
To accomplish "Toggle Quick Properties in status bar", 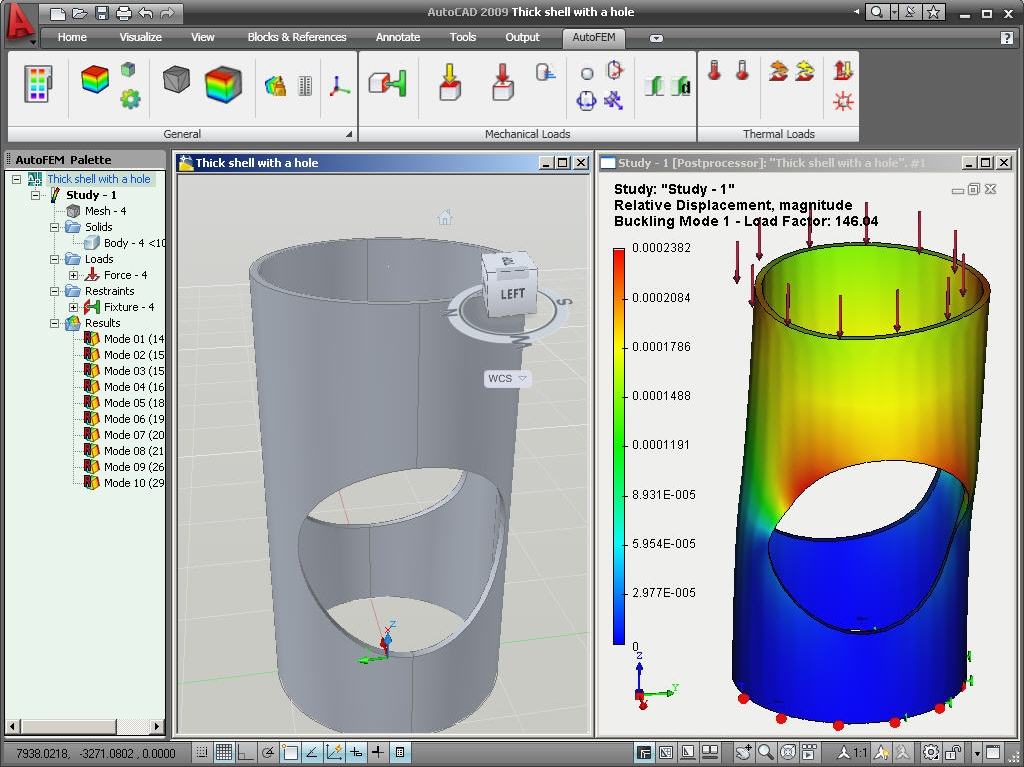I will [400, 753].
